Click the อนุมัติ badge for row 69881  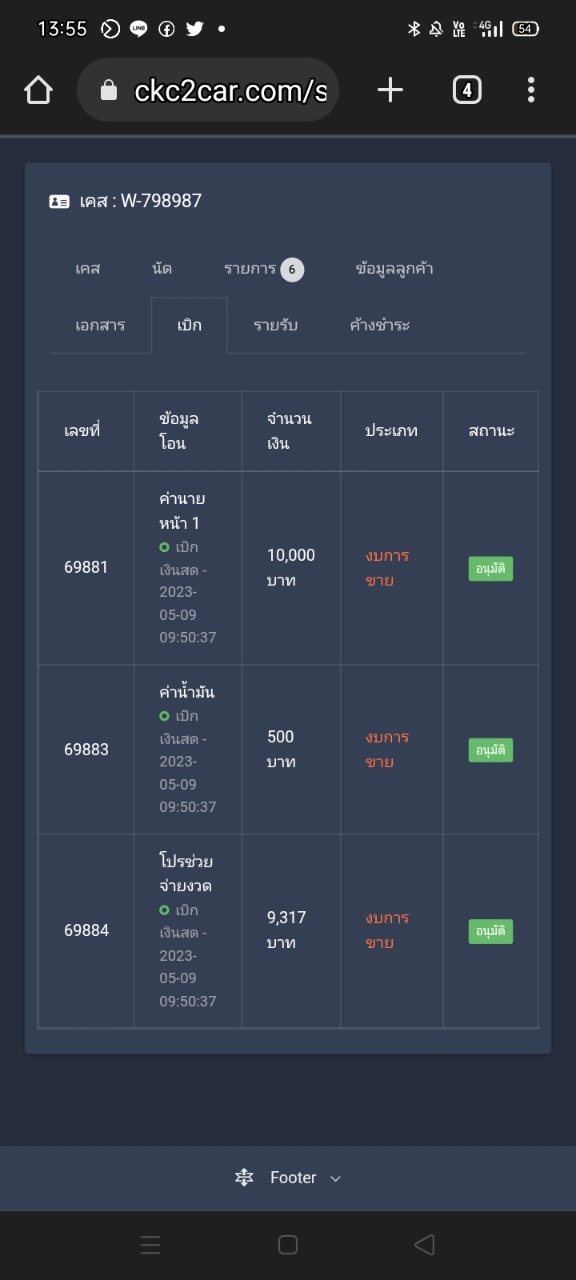click(491, 569)
